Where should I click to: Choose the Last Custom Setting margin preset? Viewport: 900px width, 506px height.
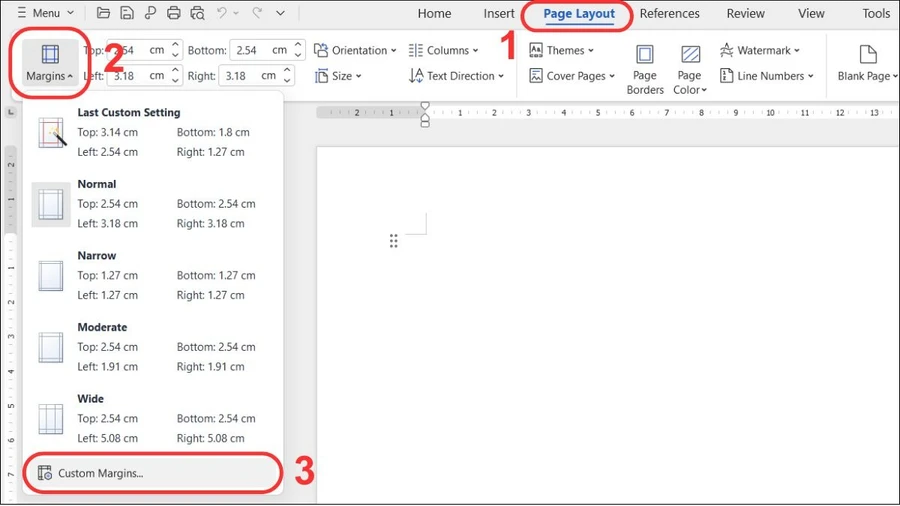153,132
